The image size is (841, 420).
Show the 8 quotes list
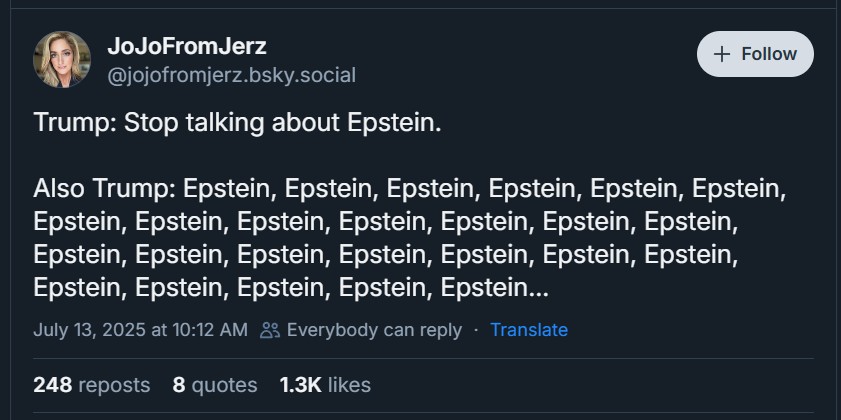coord(214,384)
